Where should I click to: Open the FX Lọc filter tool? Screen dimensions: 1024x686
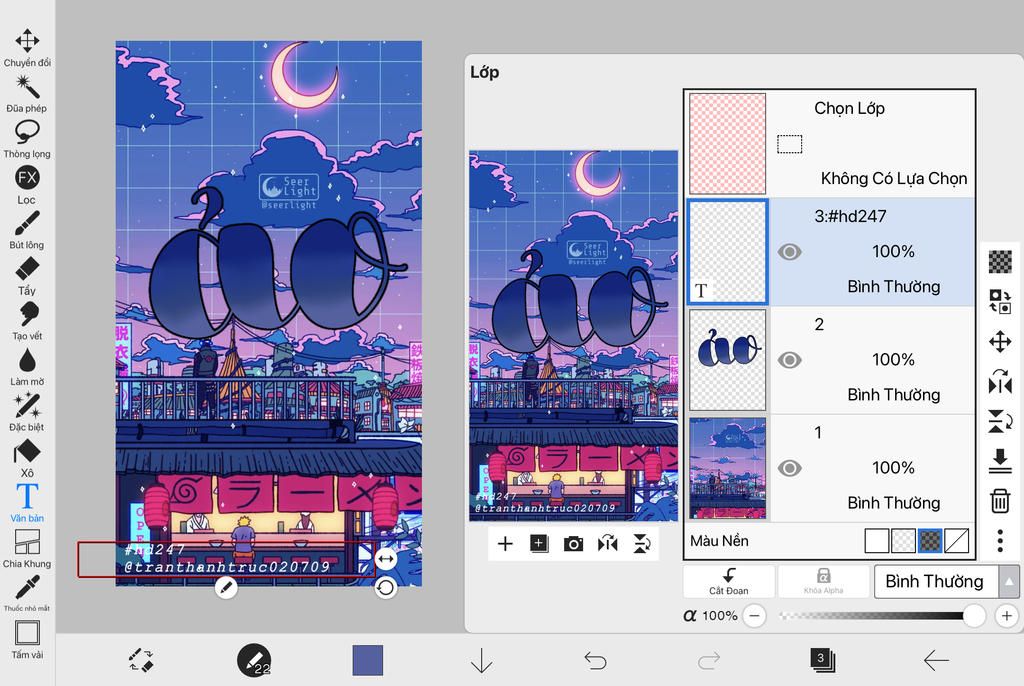pyautogui.click(x=27, y=185)
